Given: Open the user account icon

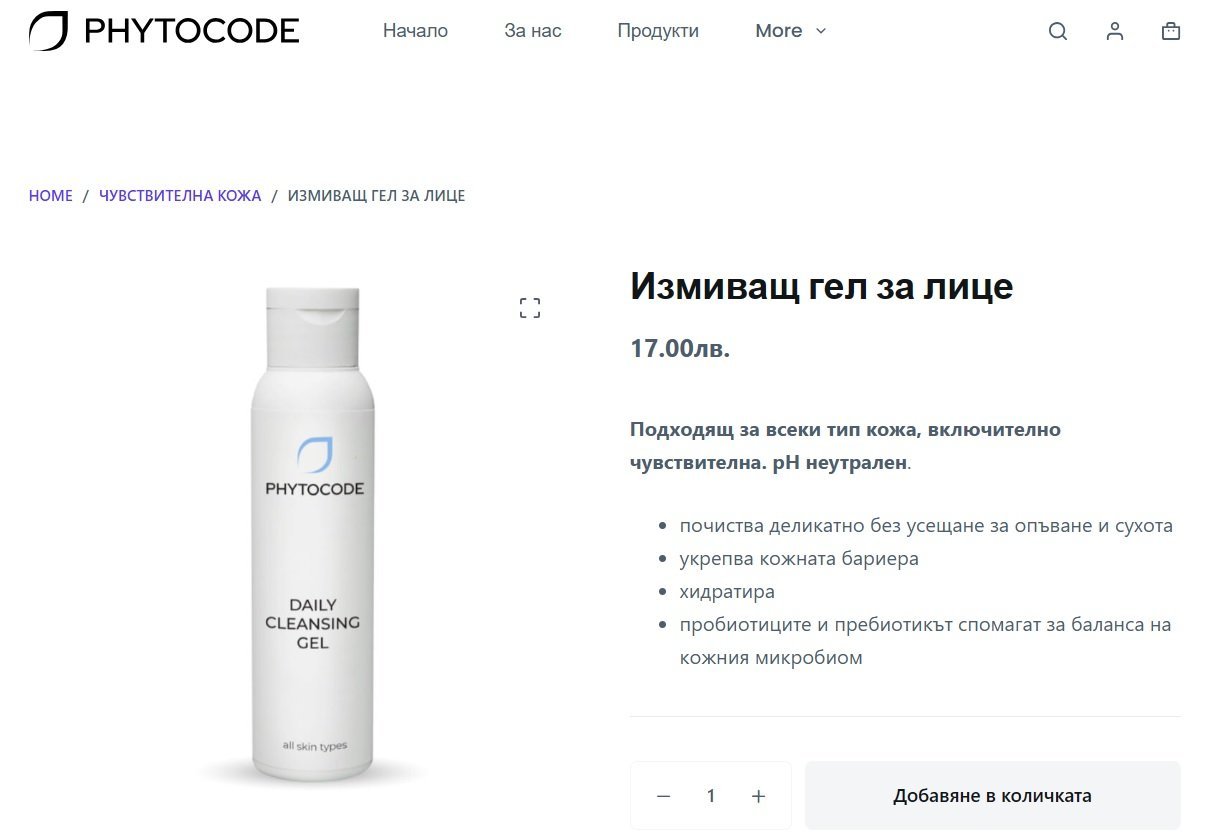Looking at the screenshot, I should click(1115, 31).
